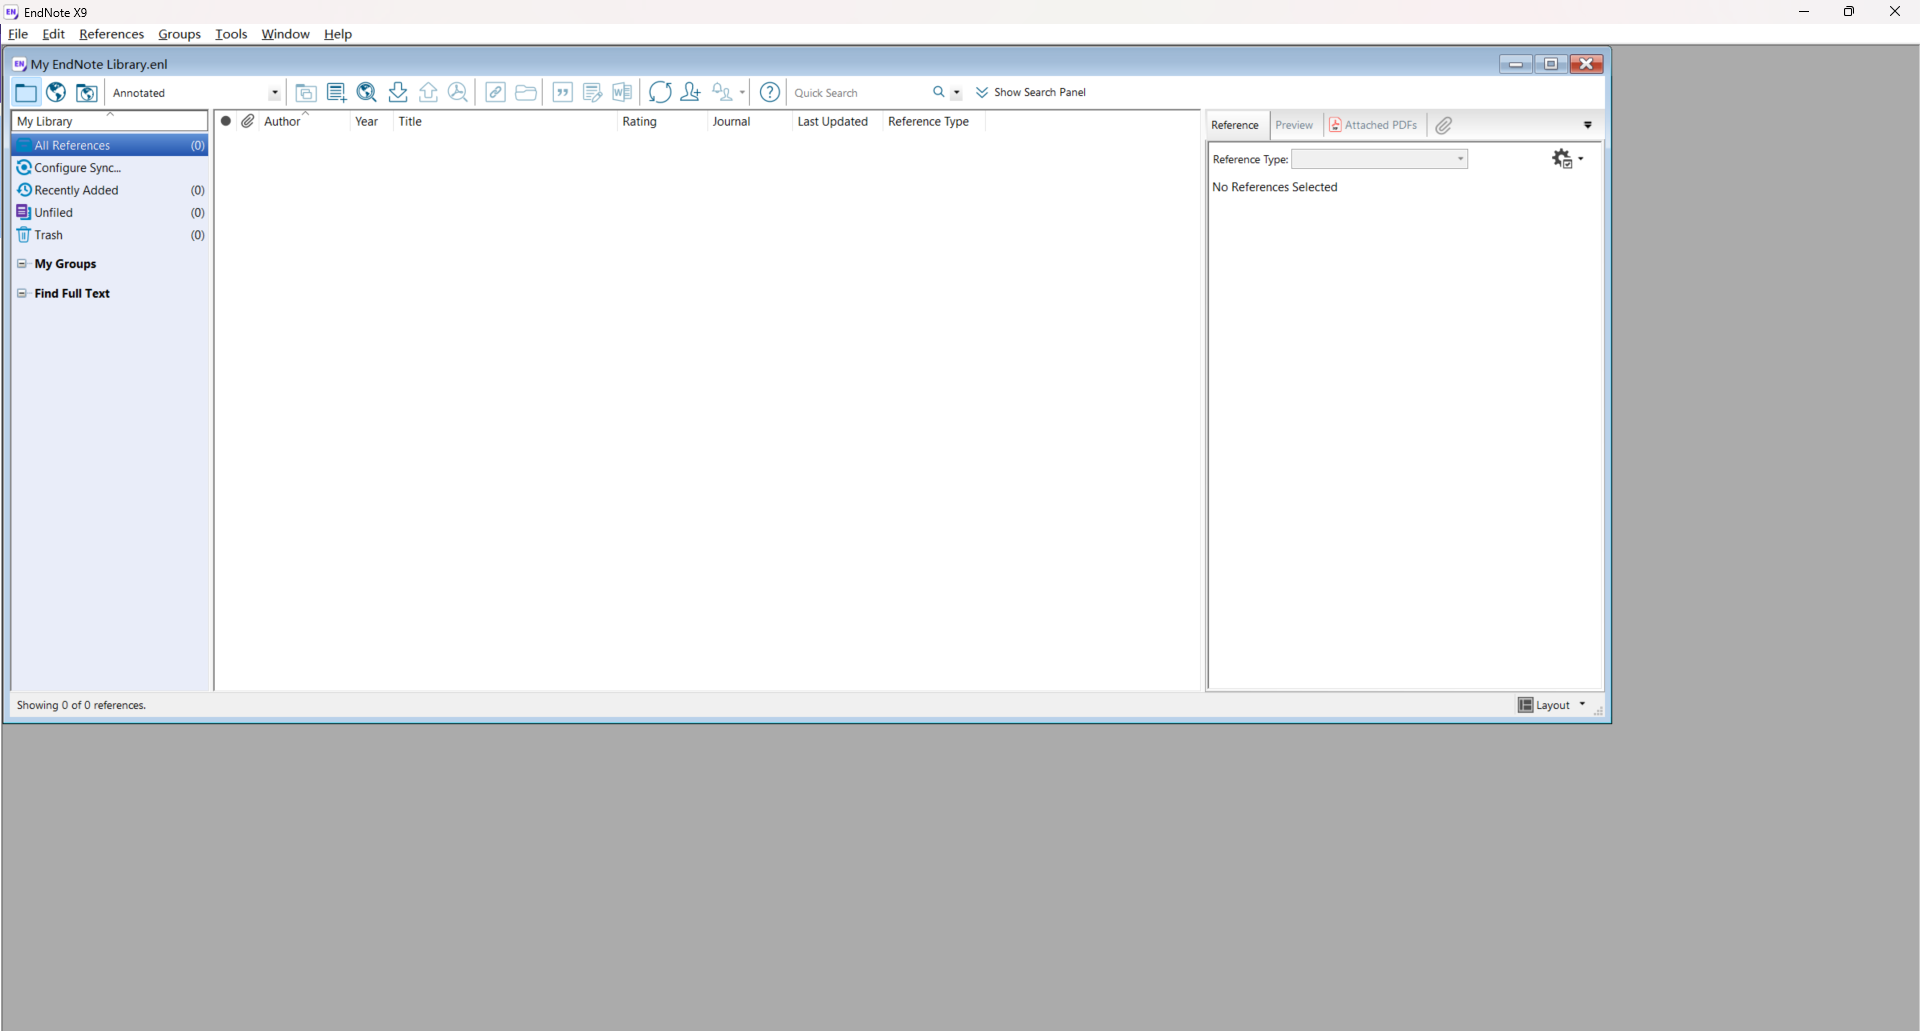Open the File menu

18,34
